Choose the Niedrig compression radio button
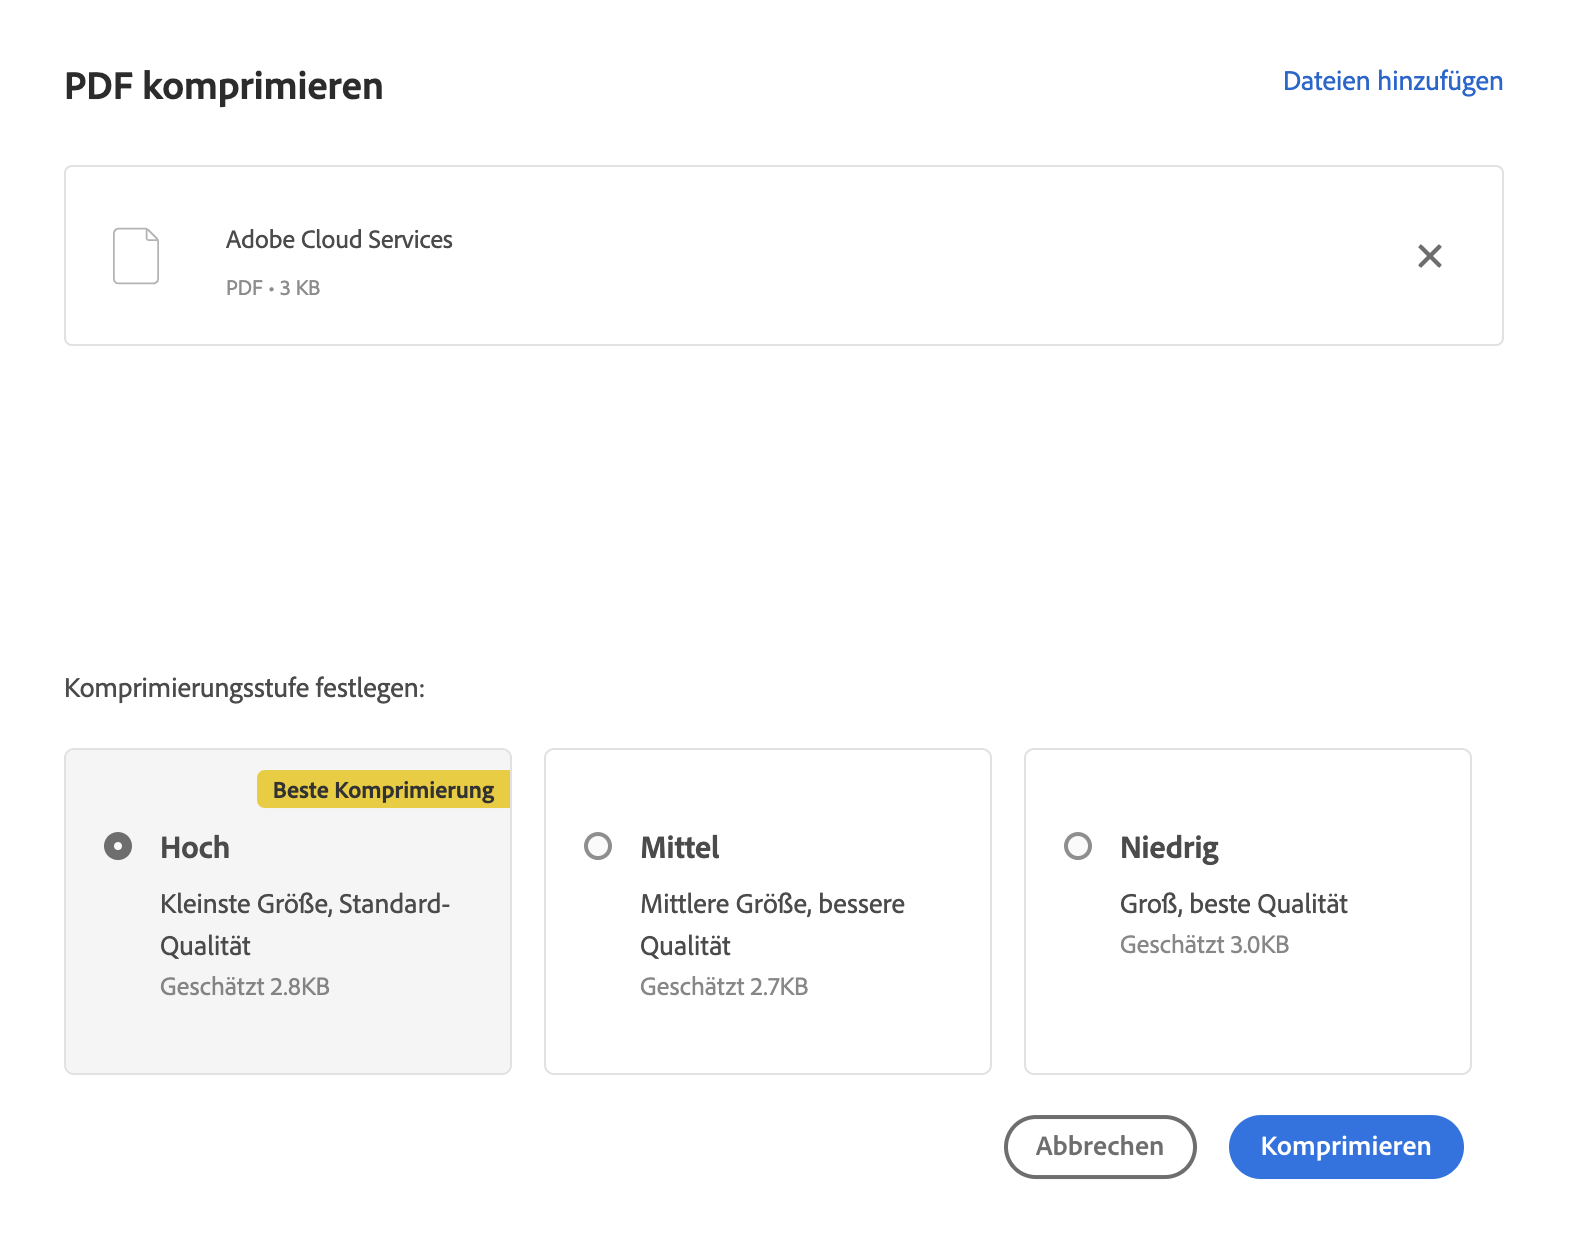Image resolution: width=1572 pixels, height=1240 pixels. tap(1078, 847)
